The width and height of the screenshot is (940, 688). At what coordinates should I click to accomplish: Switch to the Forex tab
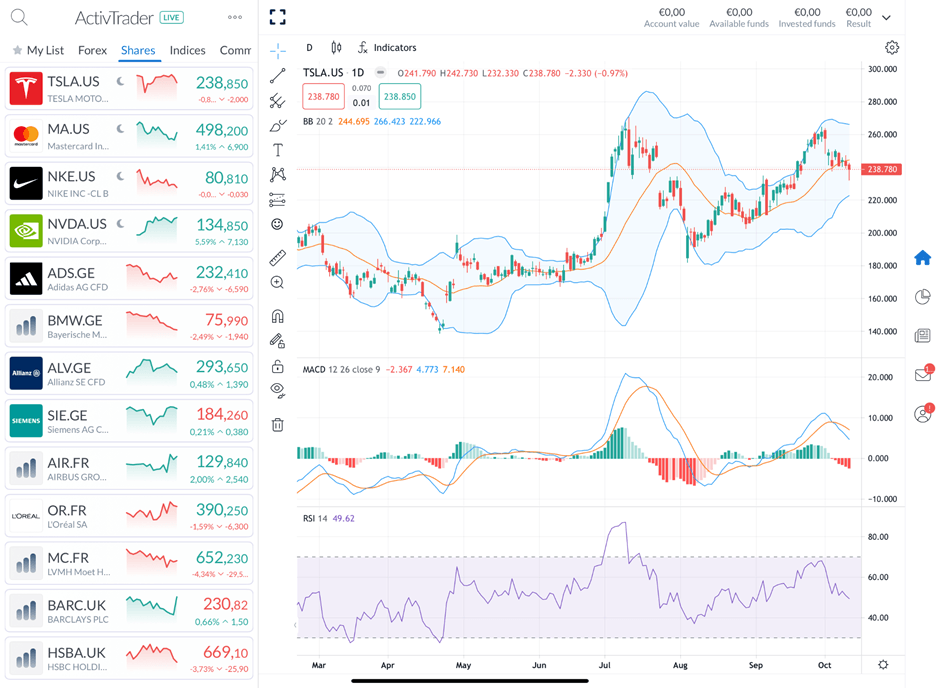(x=92, y=50)
